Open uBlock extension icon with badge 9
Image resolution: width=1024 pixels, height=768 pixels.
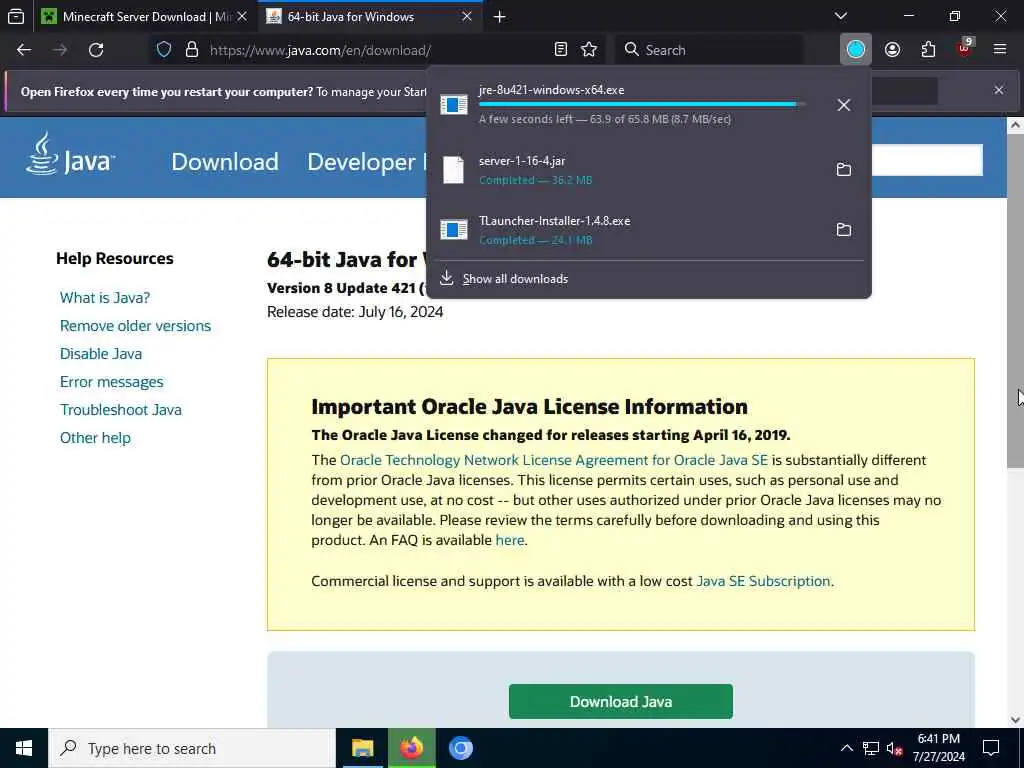tap(965, 48)
